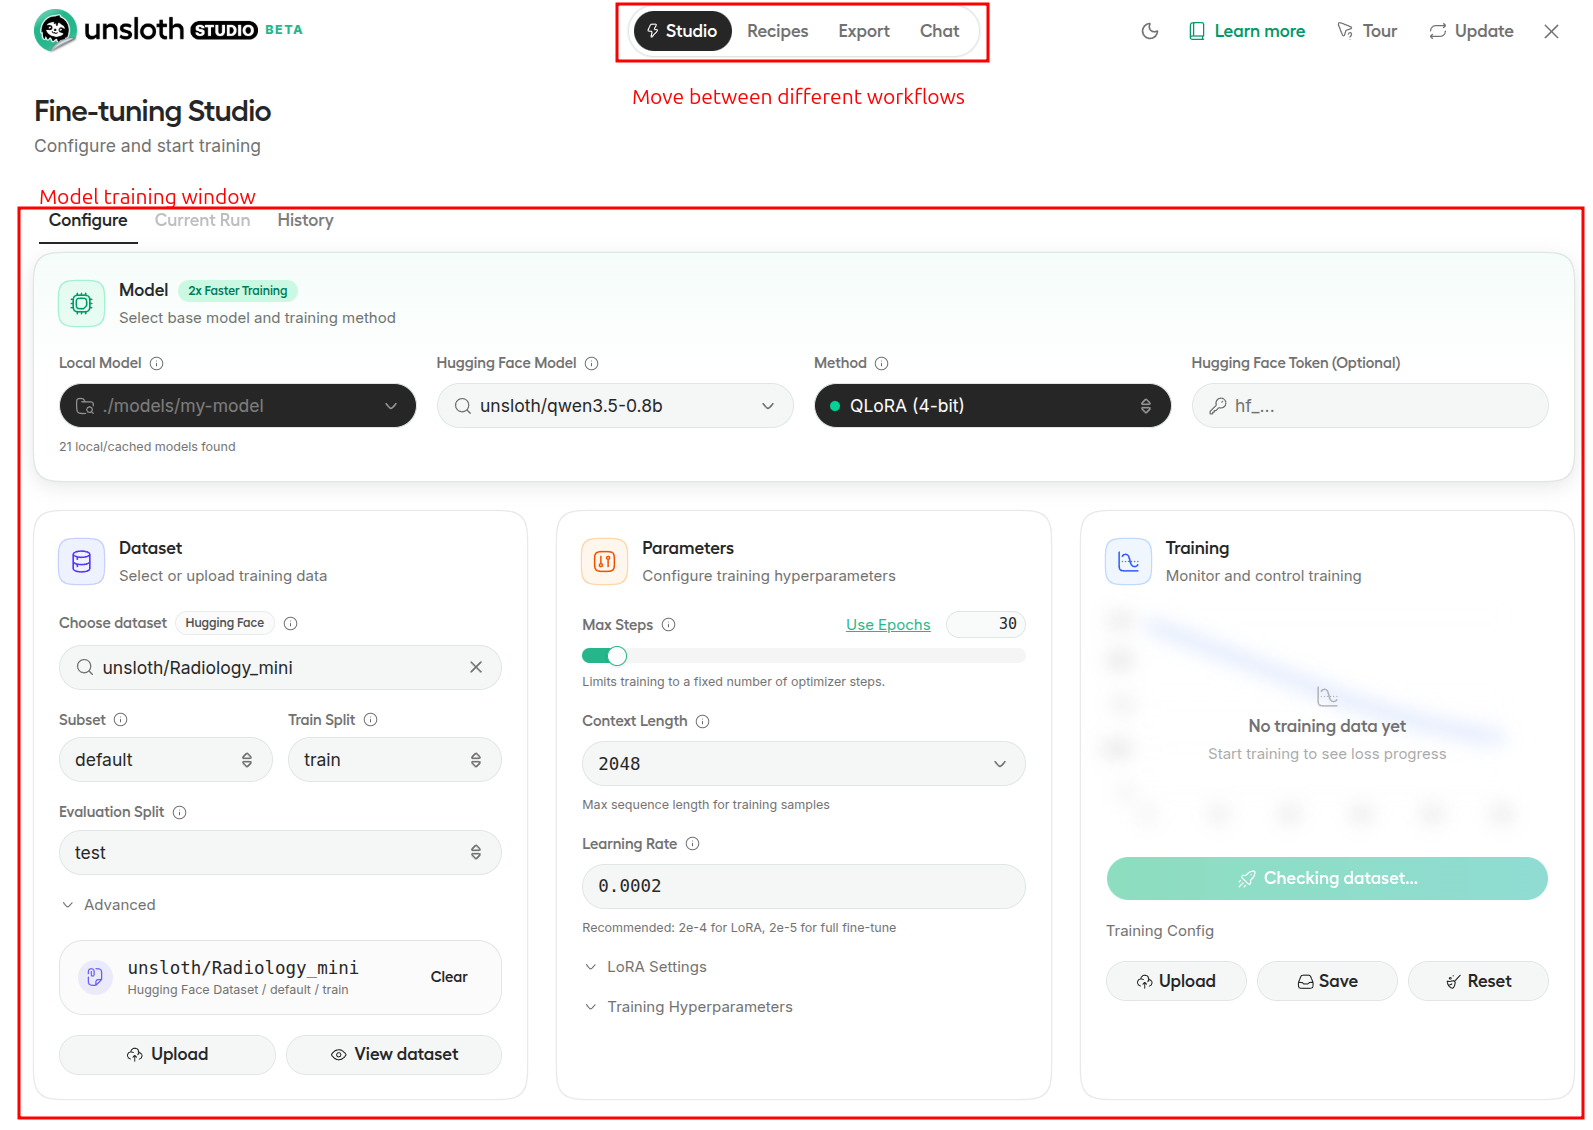Click Upload button in Dataset card

click(x=167, y=1055)
